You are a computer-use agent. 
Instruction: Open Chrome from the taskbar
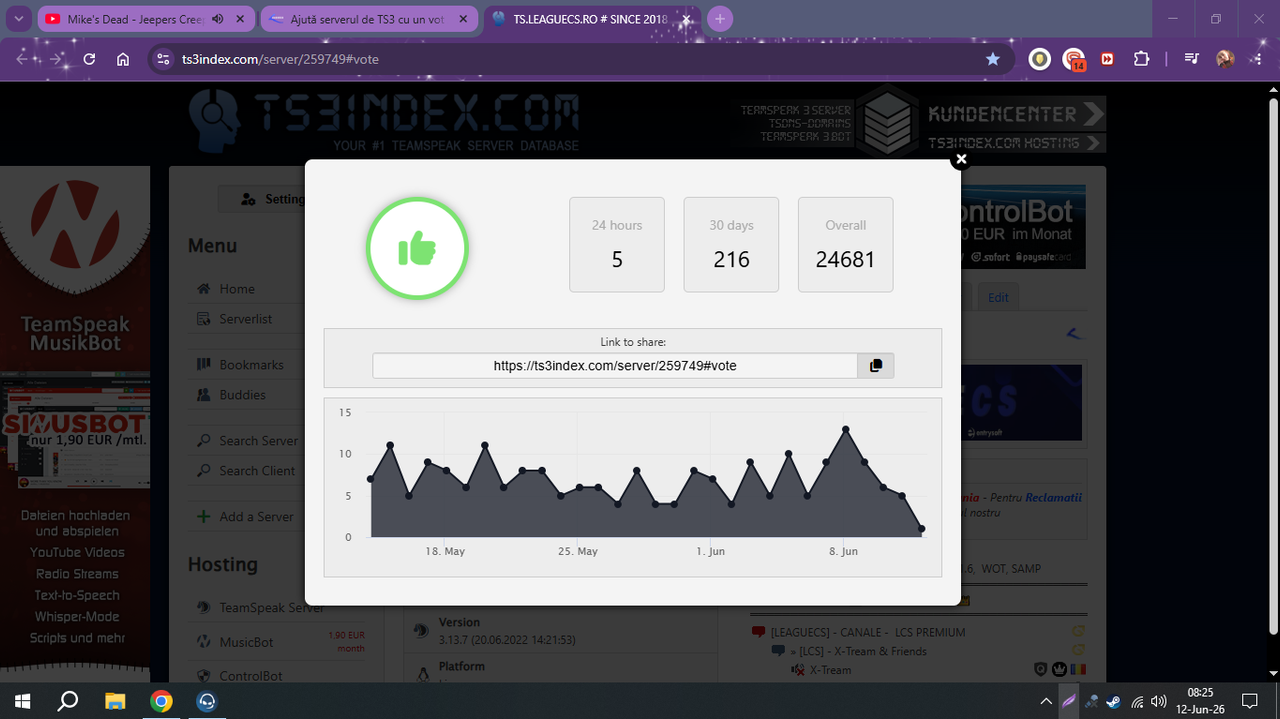coord(162,701)
